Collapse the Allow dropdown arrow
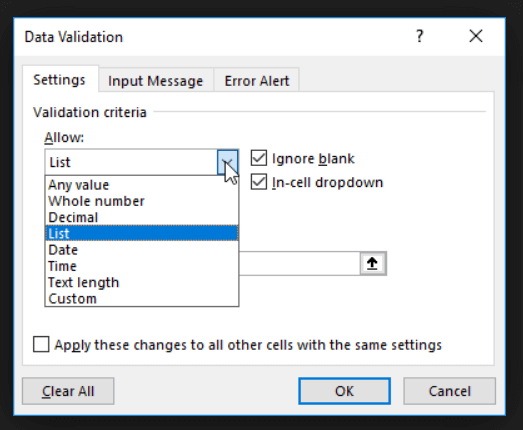The width and height of the screenshot is (523, 430). click(x=228, y=162)
